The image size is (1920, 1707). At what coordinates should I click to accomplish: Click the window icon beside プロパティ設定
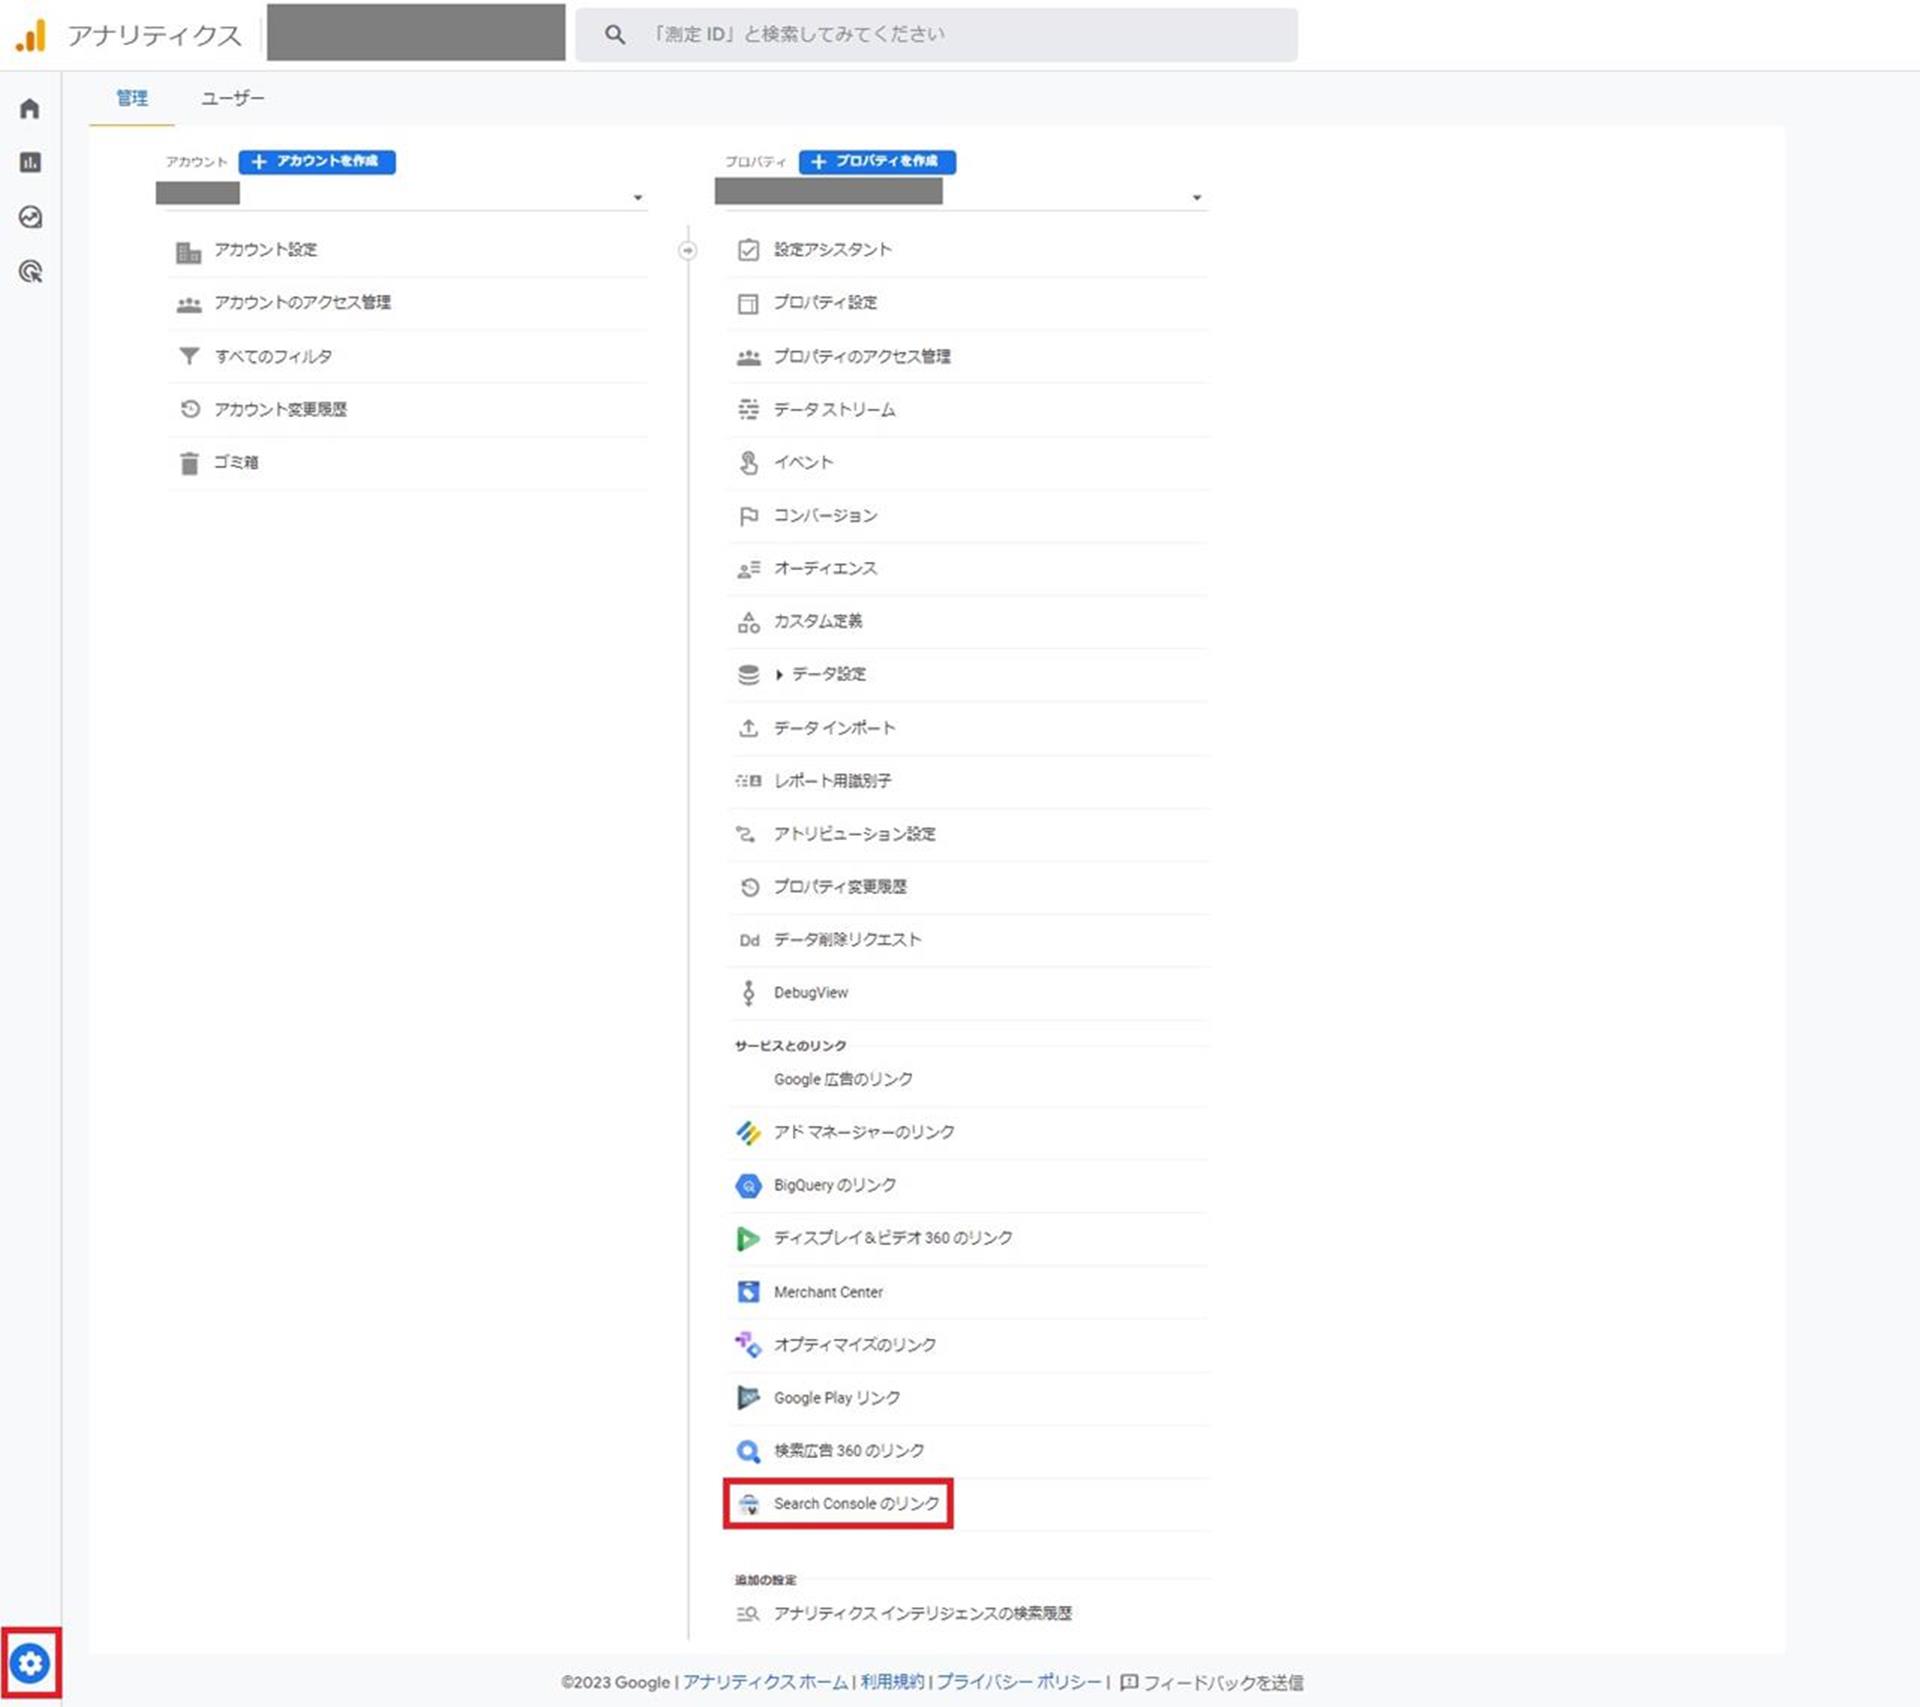coord(748,303)
